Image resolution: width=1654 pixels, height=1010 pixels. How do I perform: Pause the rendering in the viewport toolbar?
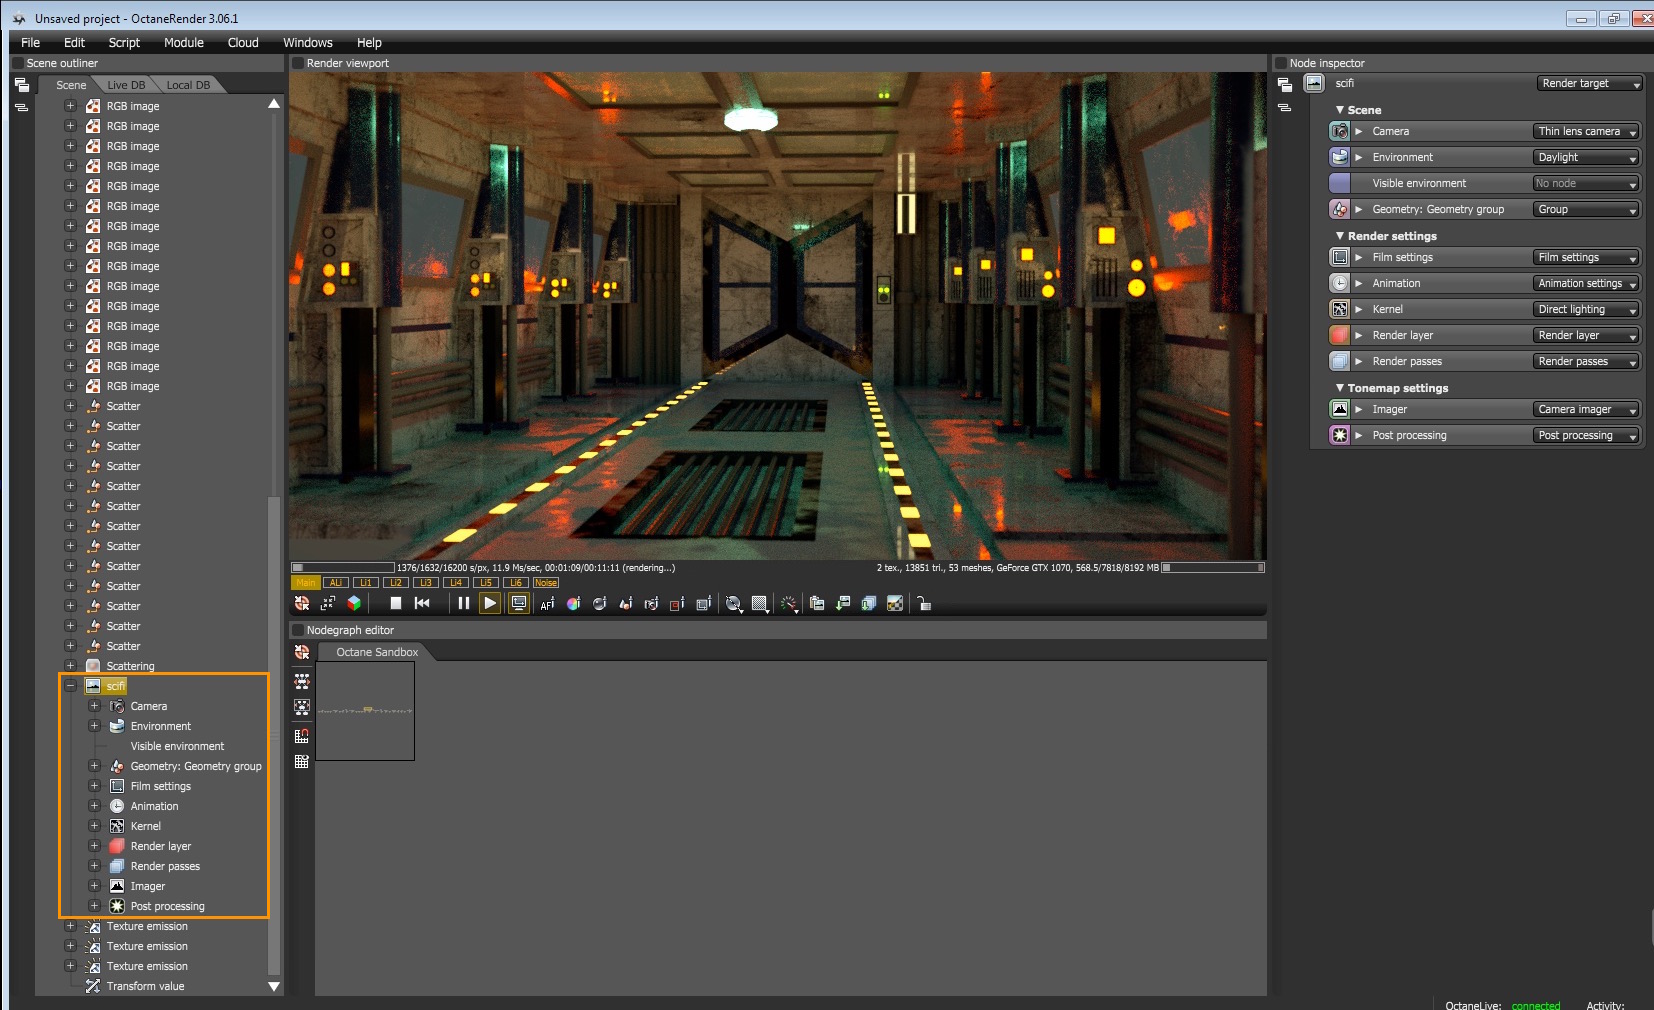click(x=463, y=603)
